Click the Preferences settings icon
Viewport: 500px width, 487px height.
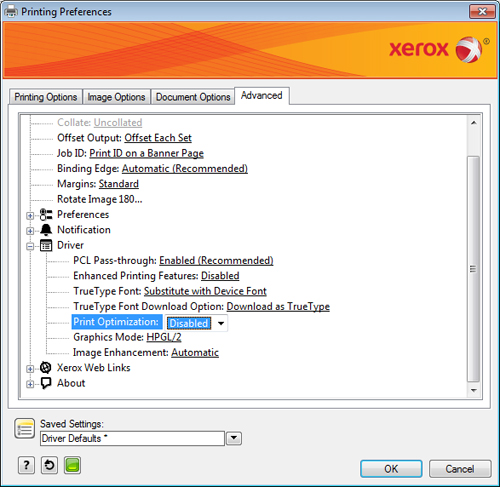(x=46, y=214)
